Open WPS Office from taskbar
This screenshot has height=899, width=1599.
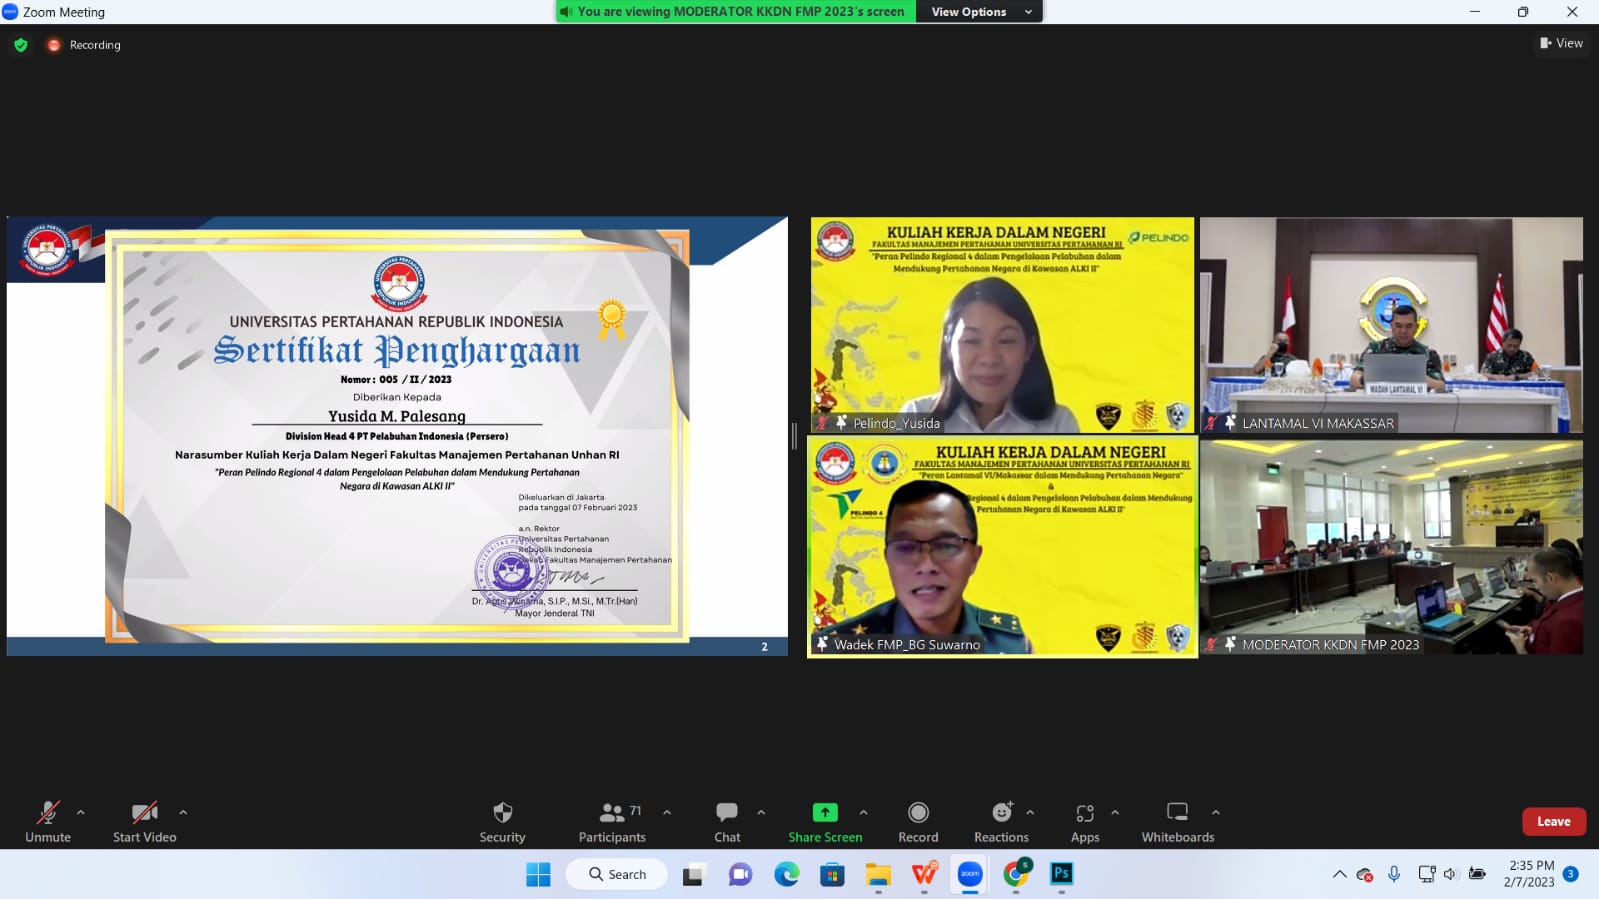click(924, 875)
